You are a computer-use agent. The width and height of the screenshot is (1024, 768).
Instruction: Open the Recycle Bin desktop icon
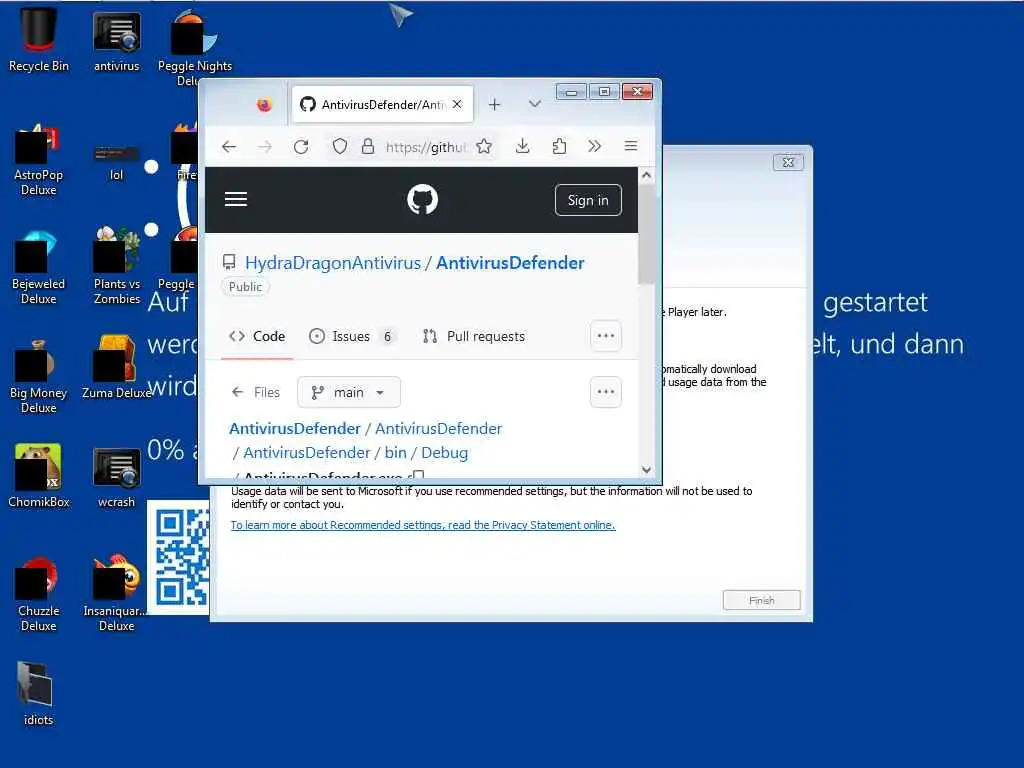39,39
